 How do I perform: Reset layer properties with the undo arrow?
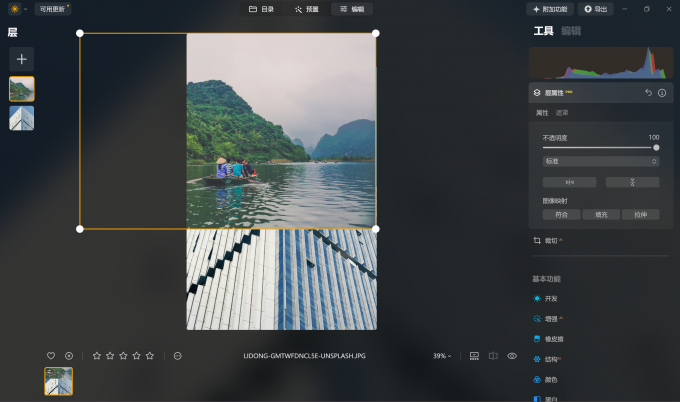648,93
